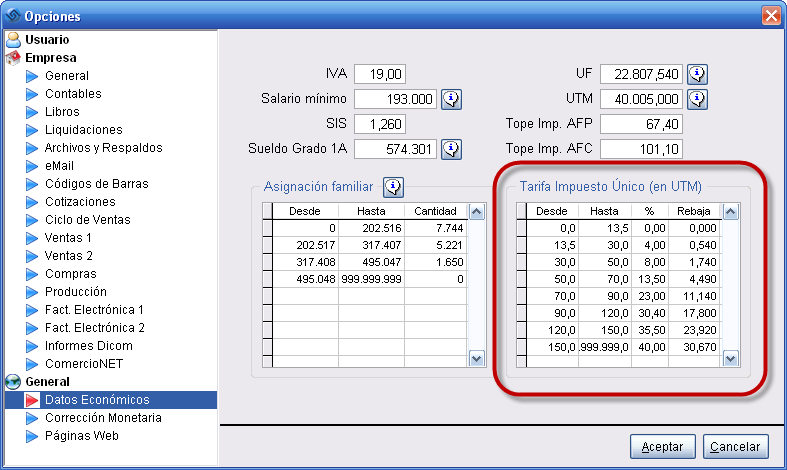This screenshot has height=470, width=787.
Task: Click the 7.744 cell in Asignación familiar
Action: tap(436, 228)
